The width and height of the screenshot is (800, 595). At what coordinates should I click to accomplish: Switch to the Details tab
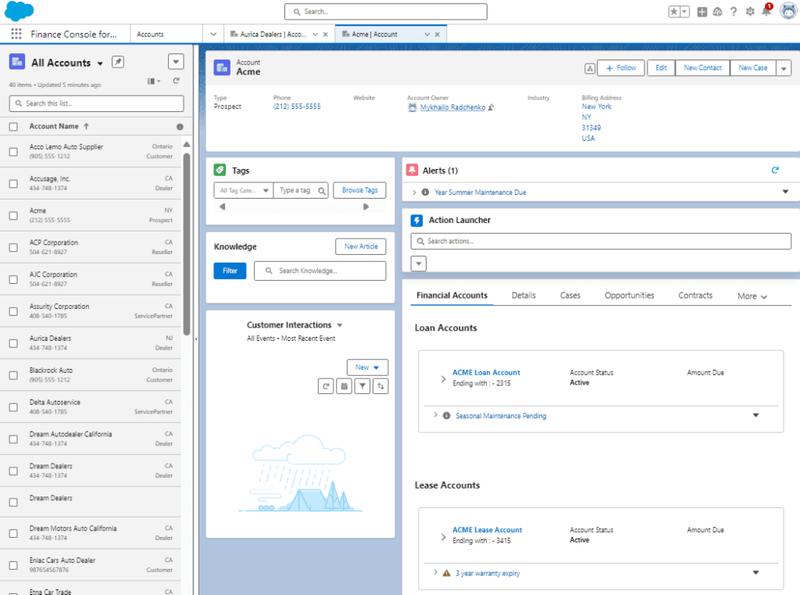click(x=523, y=296)
